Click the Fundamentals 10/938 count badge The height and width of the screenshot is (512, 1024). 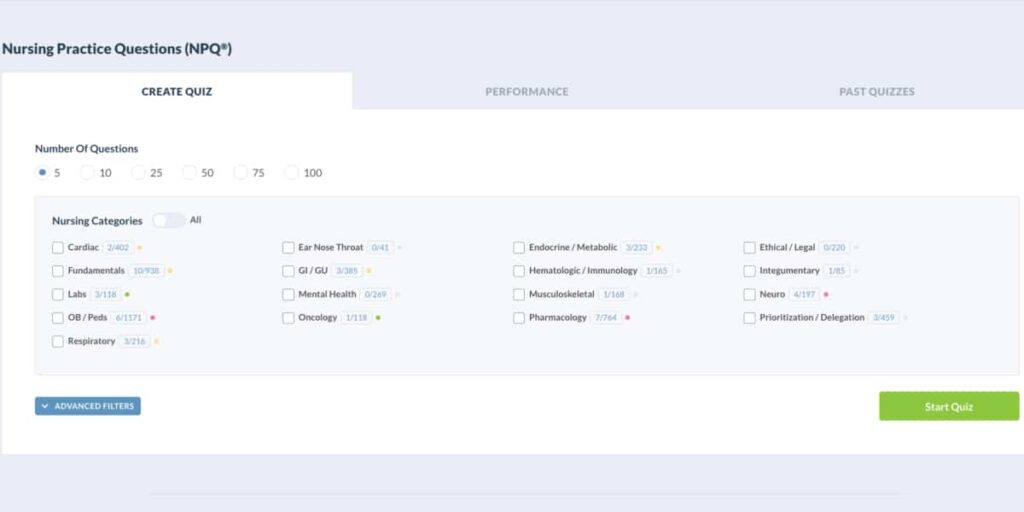(147, 271)
